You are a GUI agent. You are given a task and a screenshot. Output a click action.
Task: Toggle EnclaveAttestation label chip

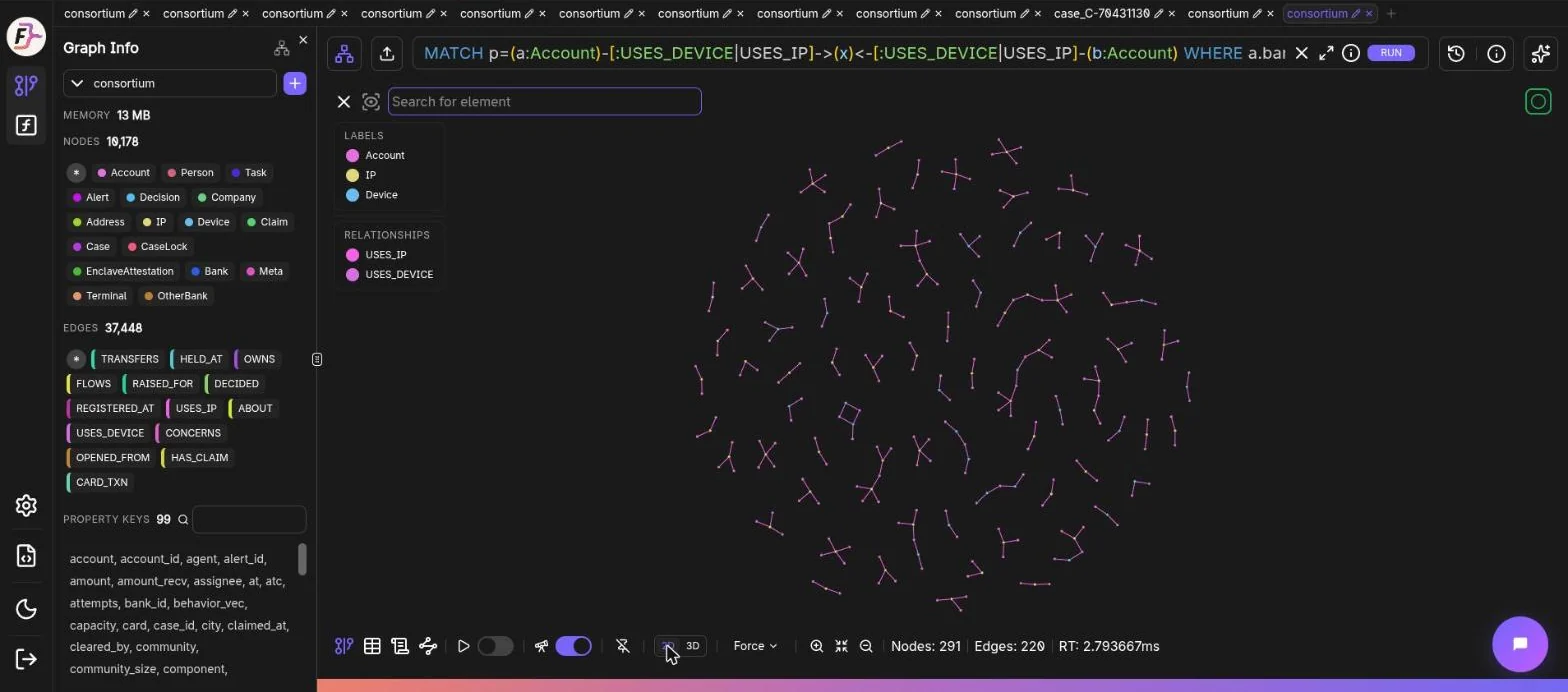coord(123,271)
